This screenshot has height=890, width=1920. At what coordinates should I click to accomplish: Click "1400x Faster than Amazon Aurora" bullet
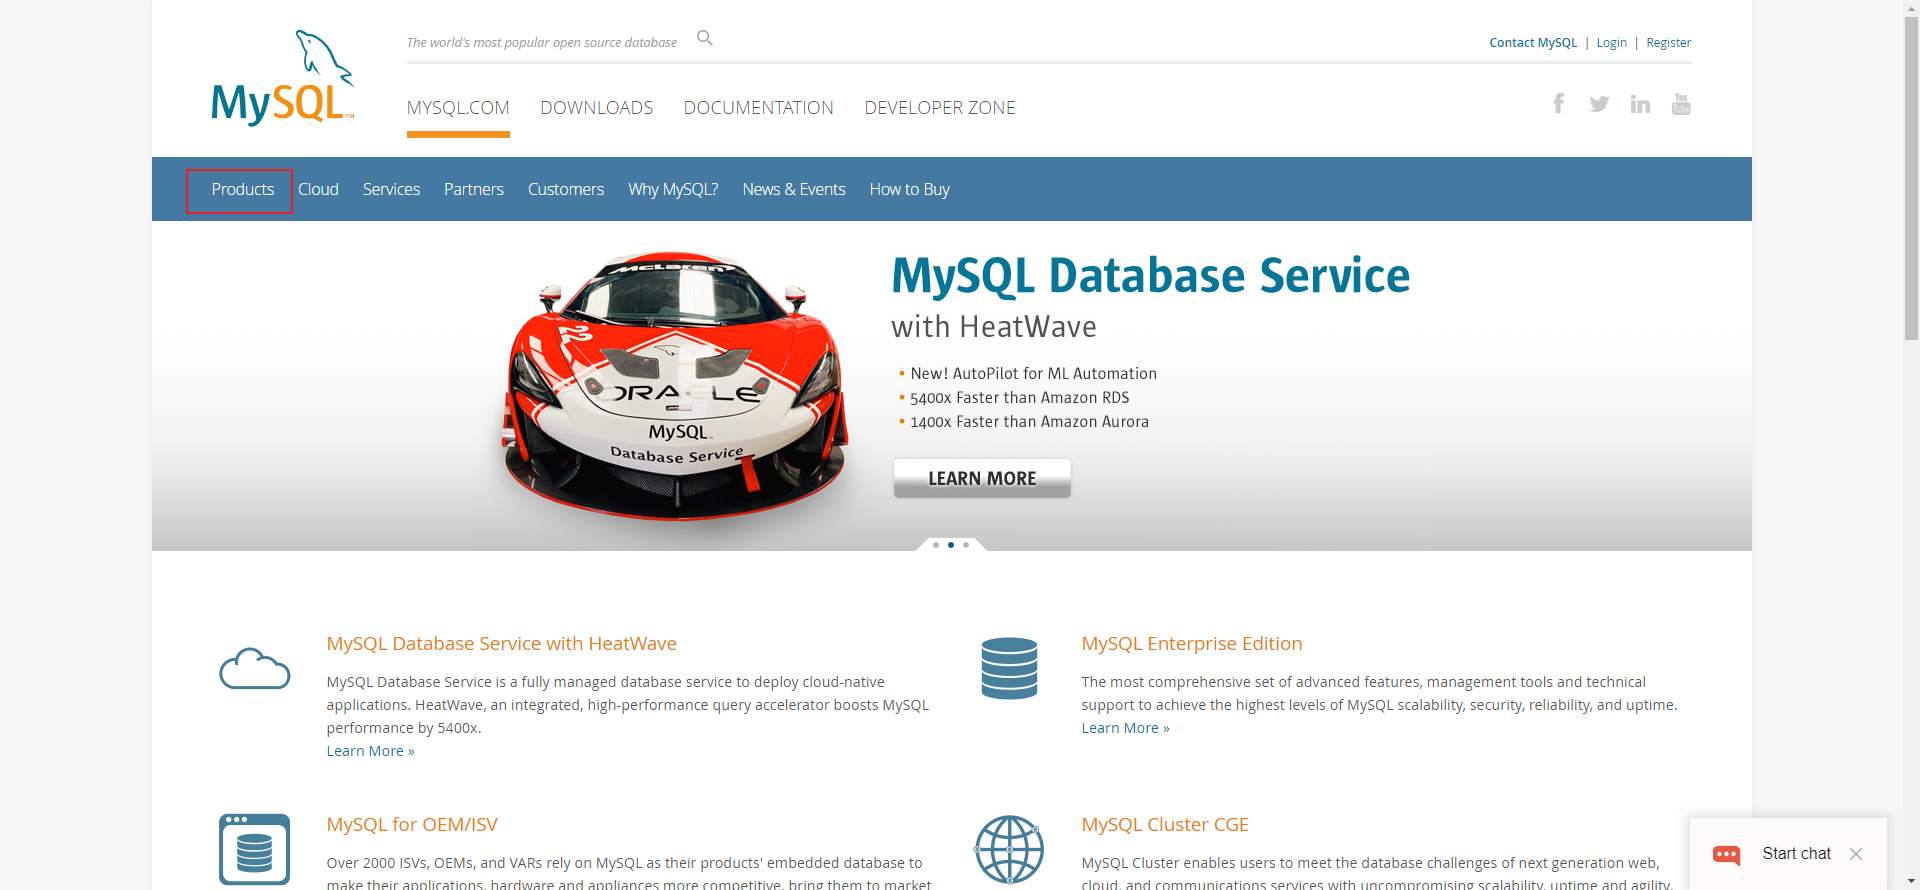(x=1030, y=422)
